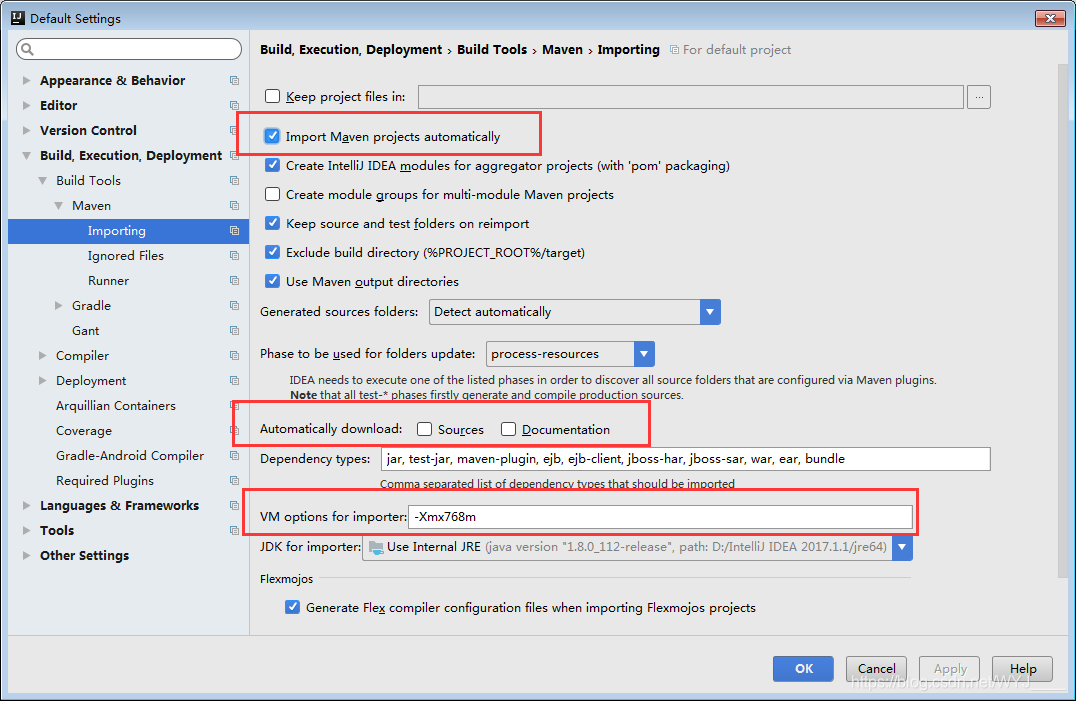
Task: Toggle Create IntelliJ IDEA modules for aggregator projects
Action: pos(272,165)
